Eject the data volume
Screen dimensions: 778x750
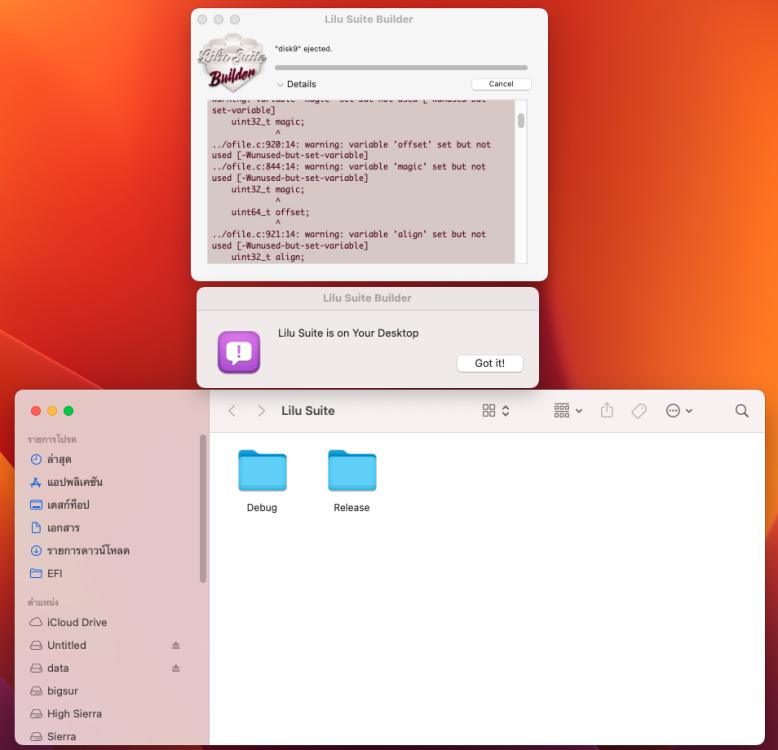coord(176,668)
